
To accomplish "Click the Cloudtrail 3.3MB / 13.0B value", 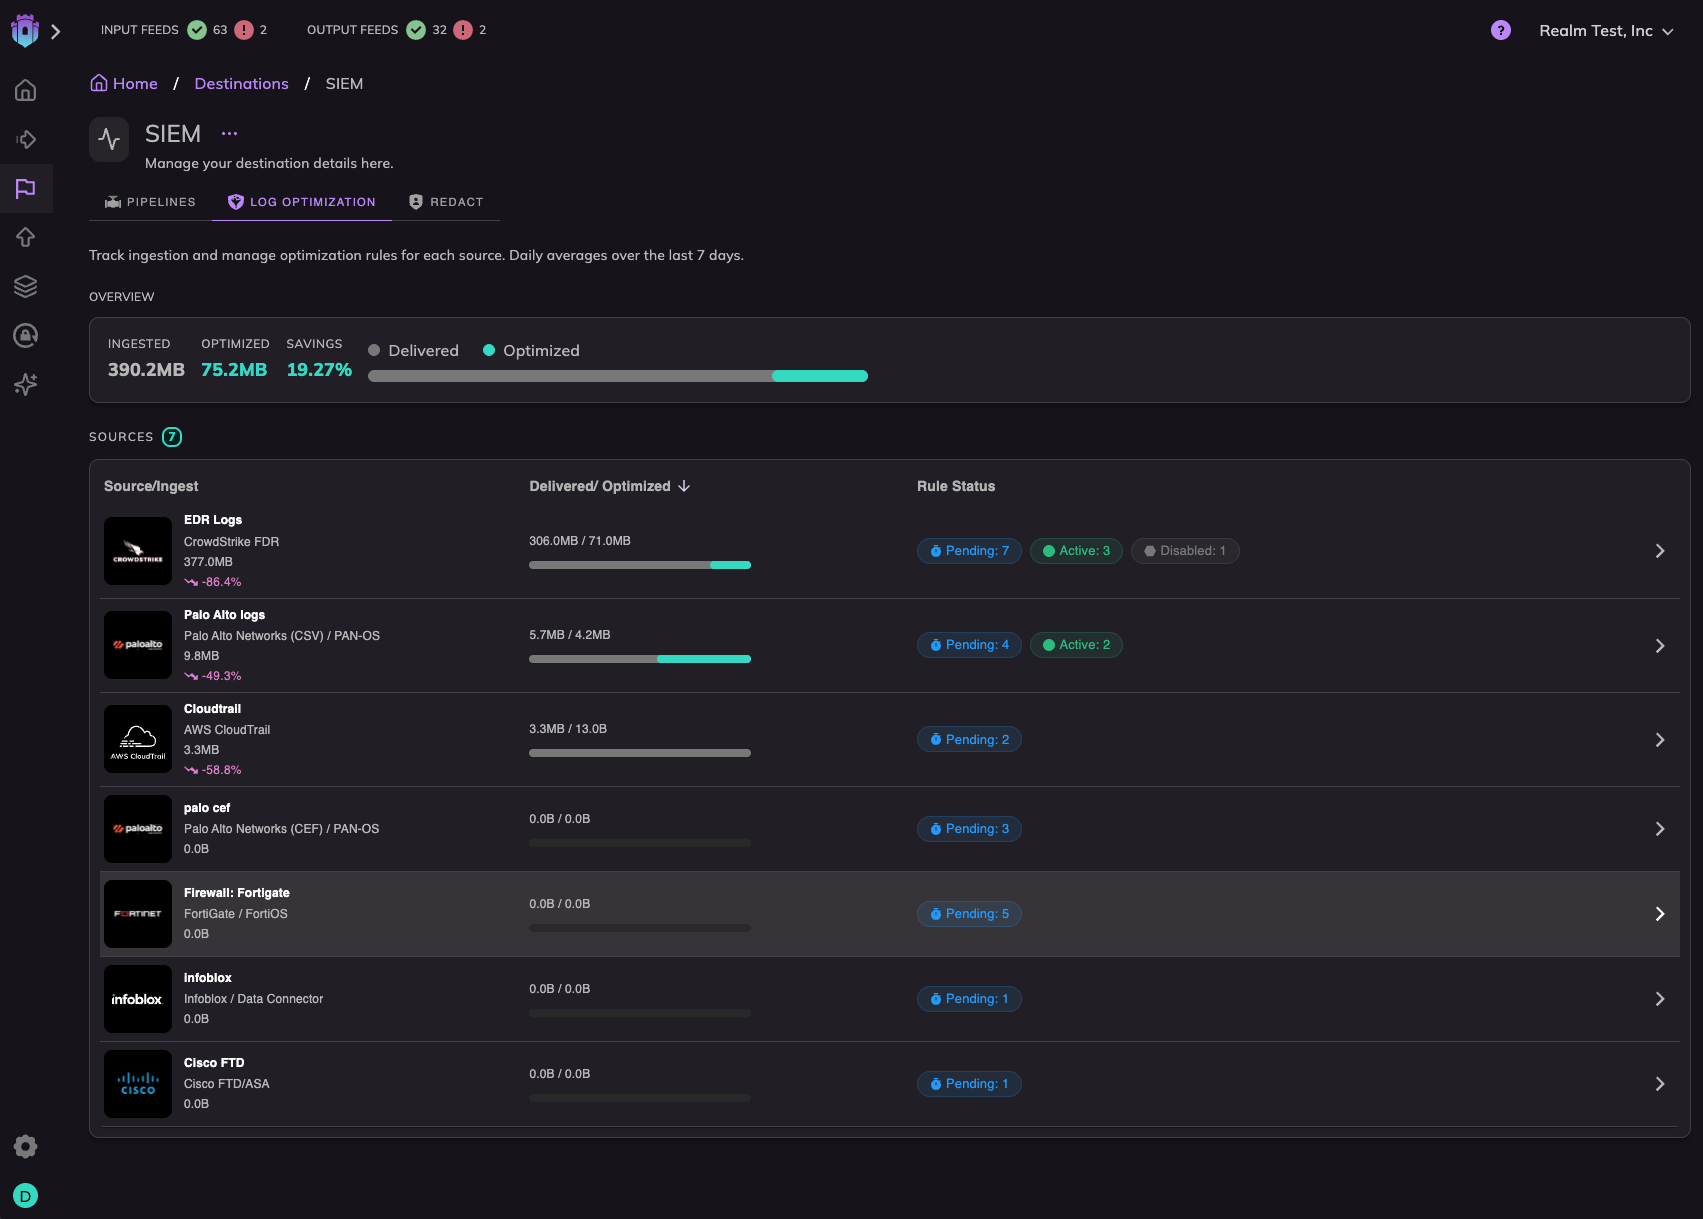I will pos(568,729).
